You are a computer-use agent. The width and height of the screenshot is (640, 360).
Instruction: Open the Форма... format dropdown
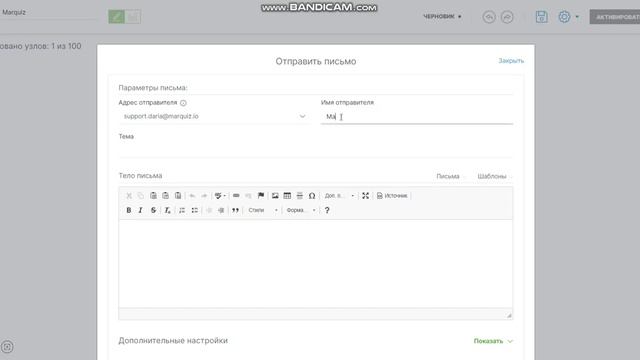[x=301, y=210]
